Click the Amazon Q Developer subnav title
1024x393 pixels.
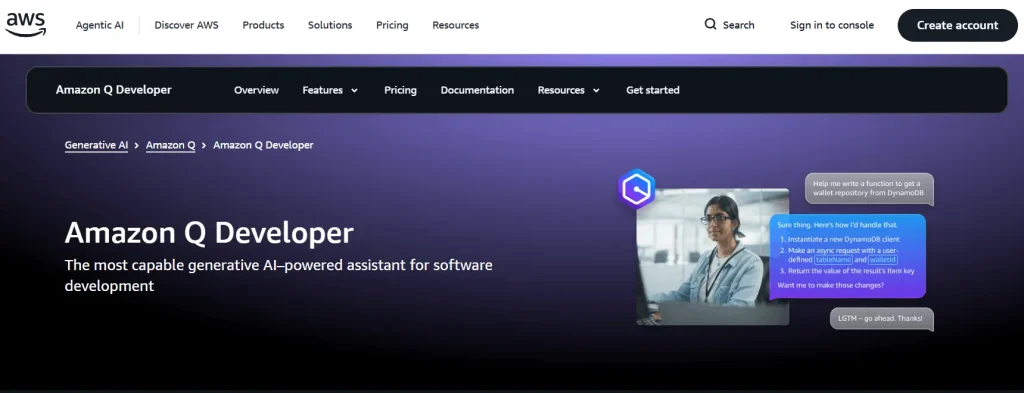(114, 90)
